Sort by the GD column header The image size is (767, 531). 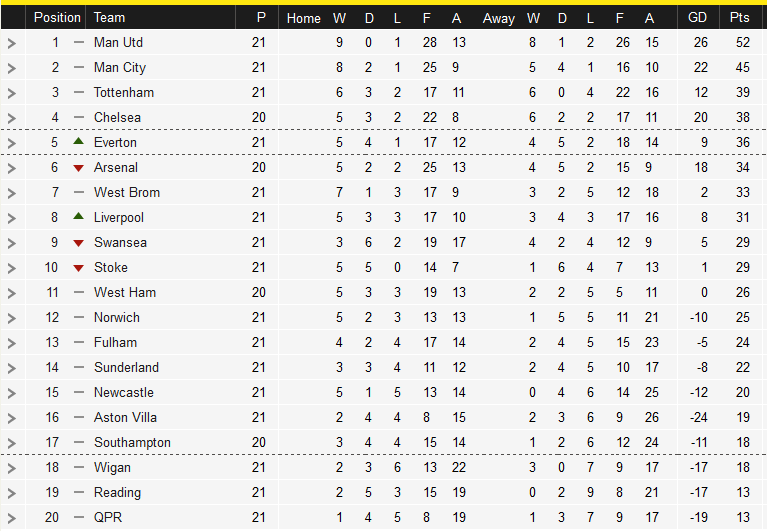tap(697, 18)
